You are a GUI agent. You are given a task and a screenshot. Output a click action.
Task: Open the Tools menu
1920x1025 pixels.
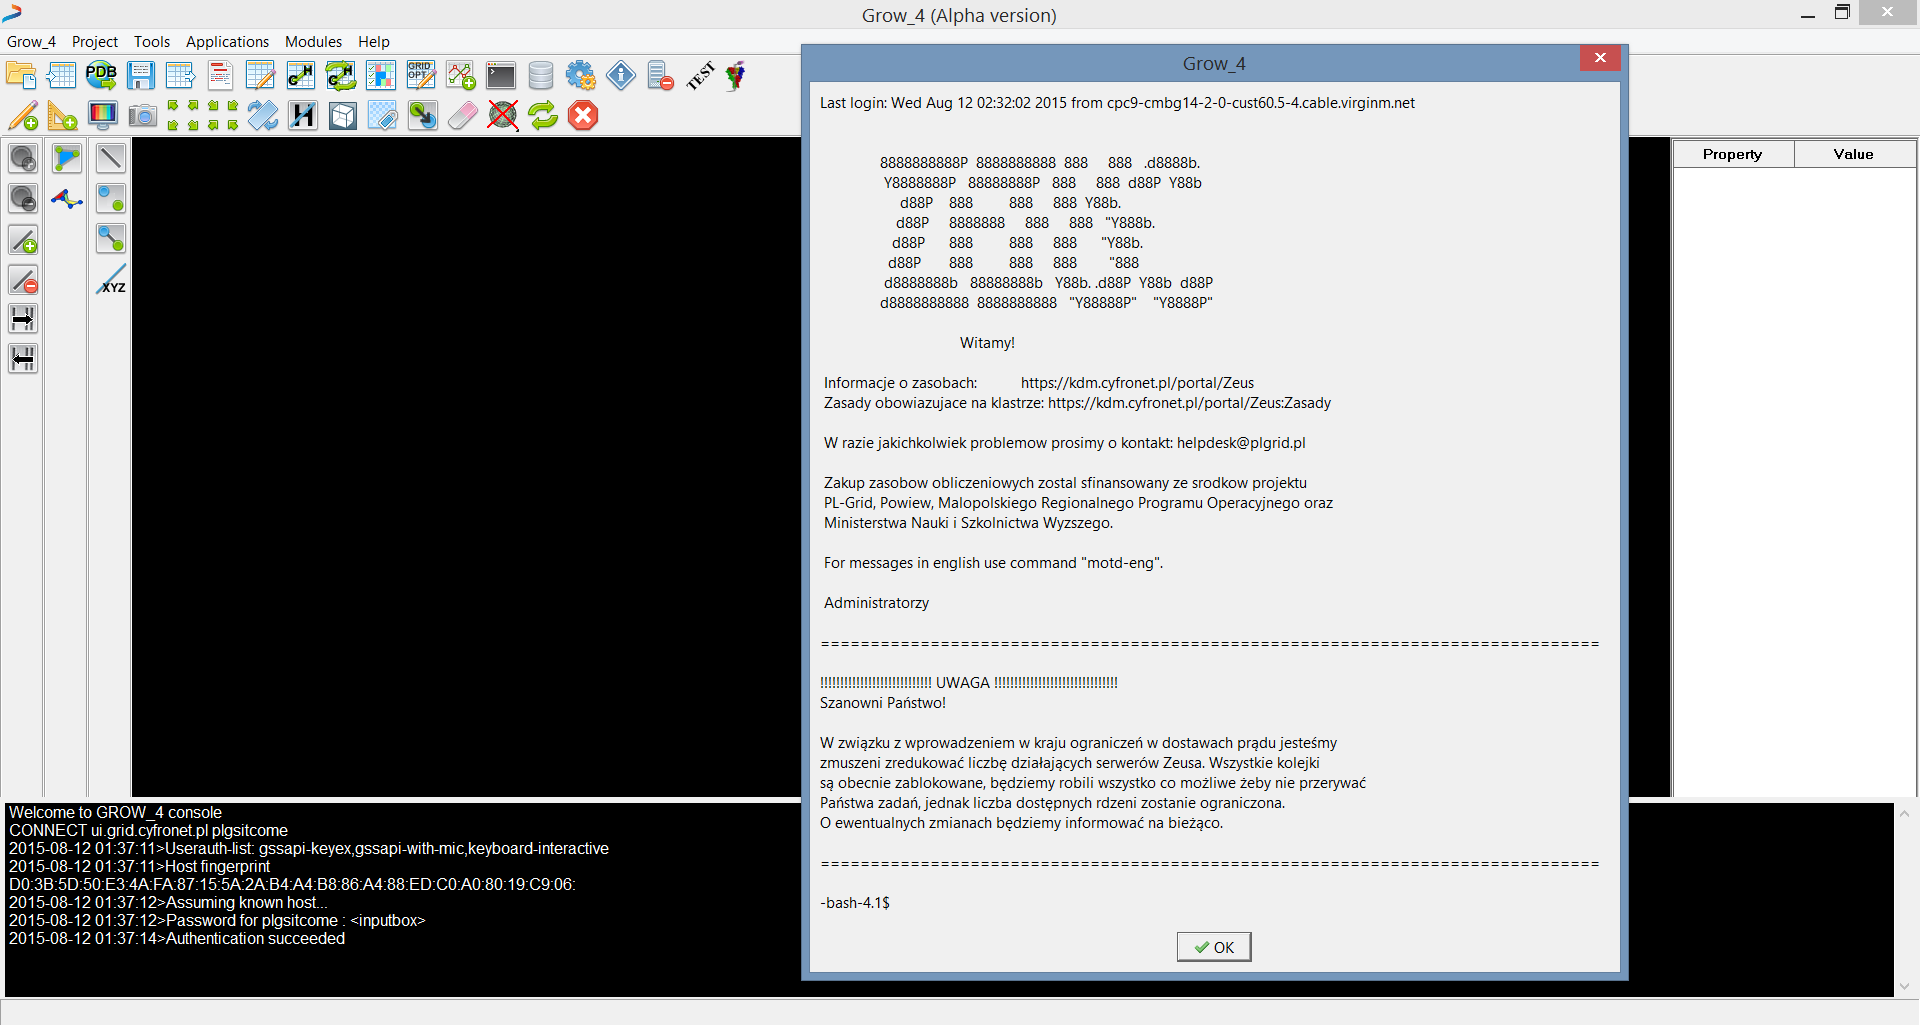(152, 42)
